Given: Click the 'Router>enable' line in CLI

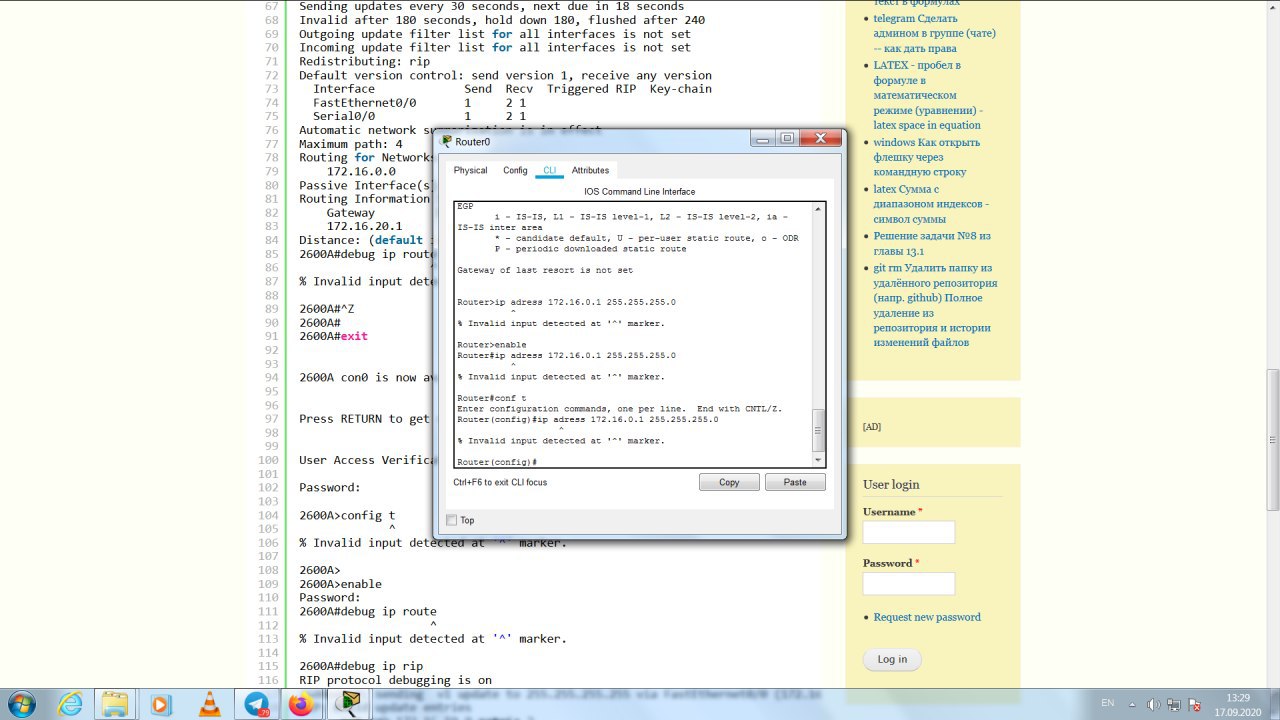Looking at the screenshot, I should [492, 345].
